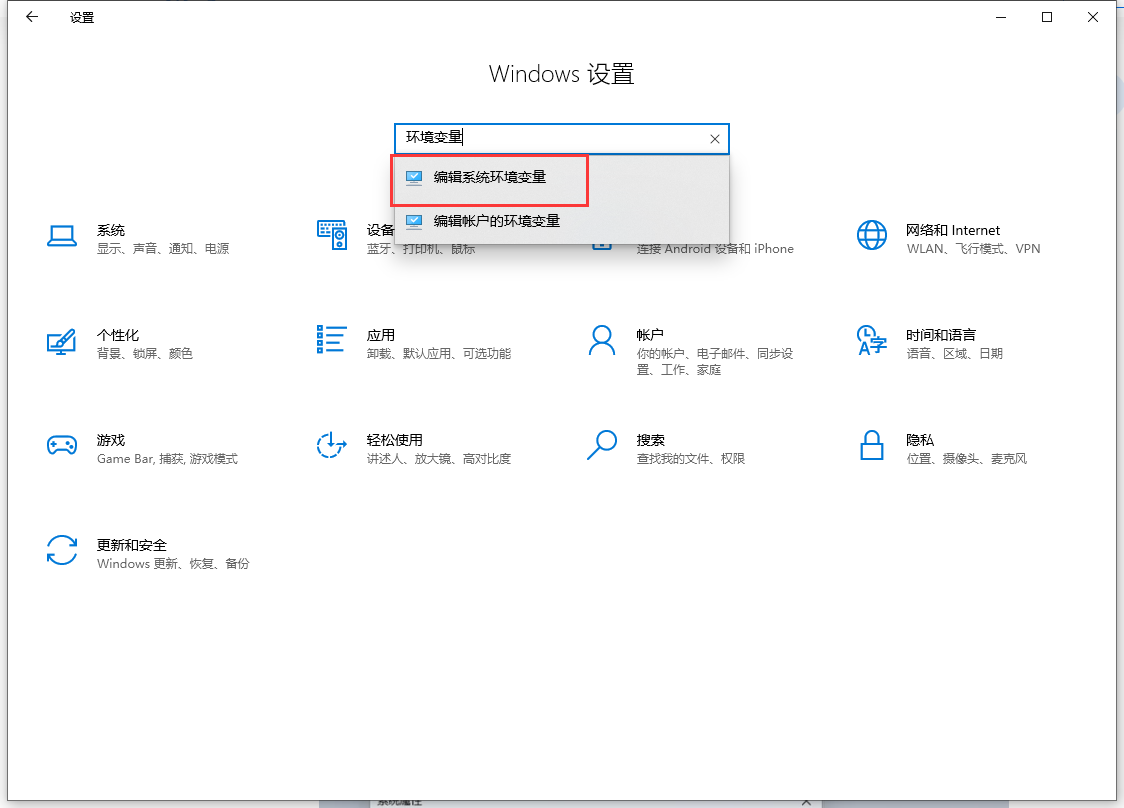Screen dimensions: 1124x808
Task: Open 网络和 Internet category title
Action: click(x=953, y=230)
